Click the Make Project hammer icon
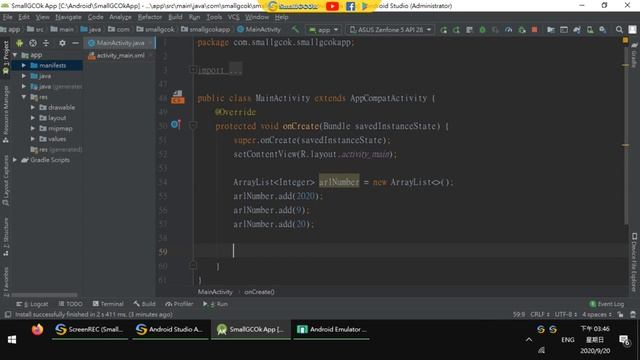 295,30
